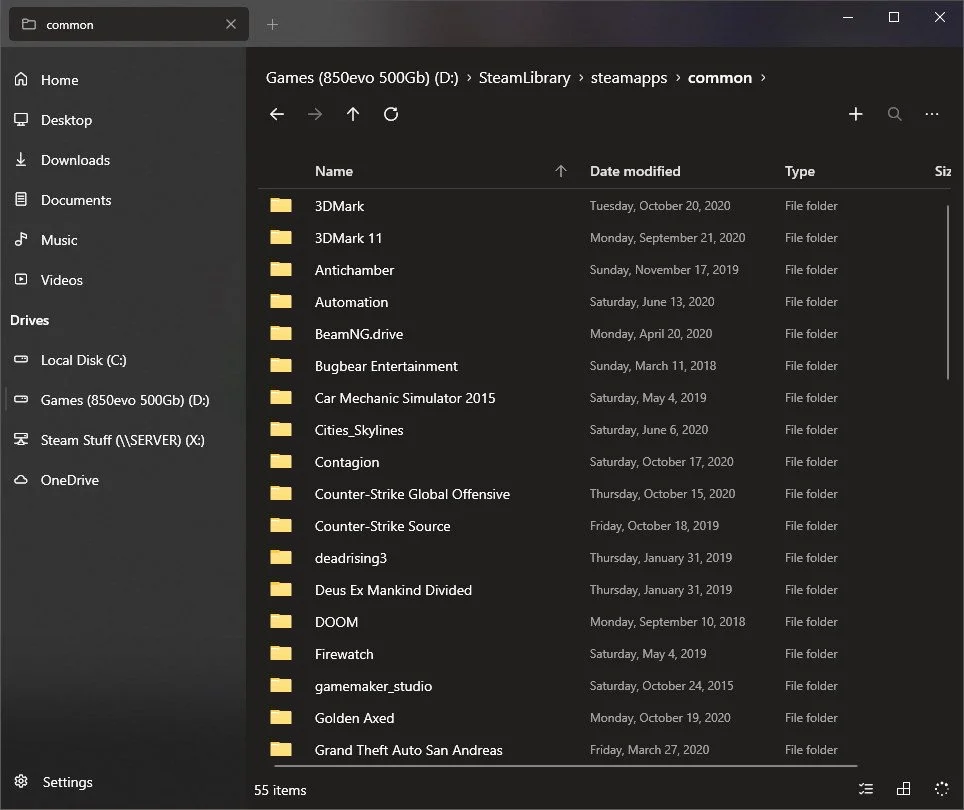Open OneDrive in the sidebar

[x=123, y=480]
